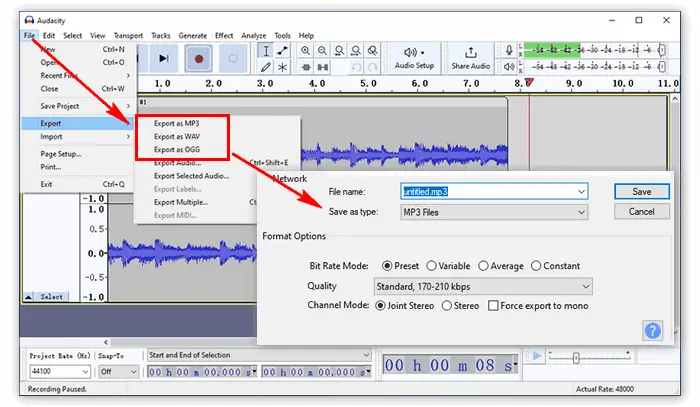Viewport: 700px width, 407px height.
Task: Click the red Record button
Action: [199, 58]
